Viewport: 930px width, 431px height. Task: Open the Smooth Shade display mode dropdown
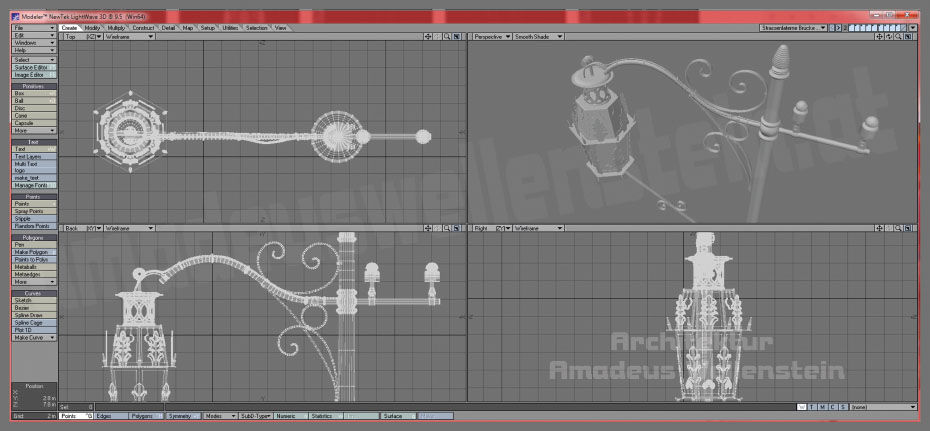click(x=538, y=37)
